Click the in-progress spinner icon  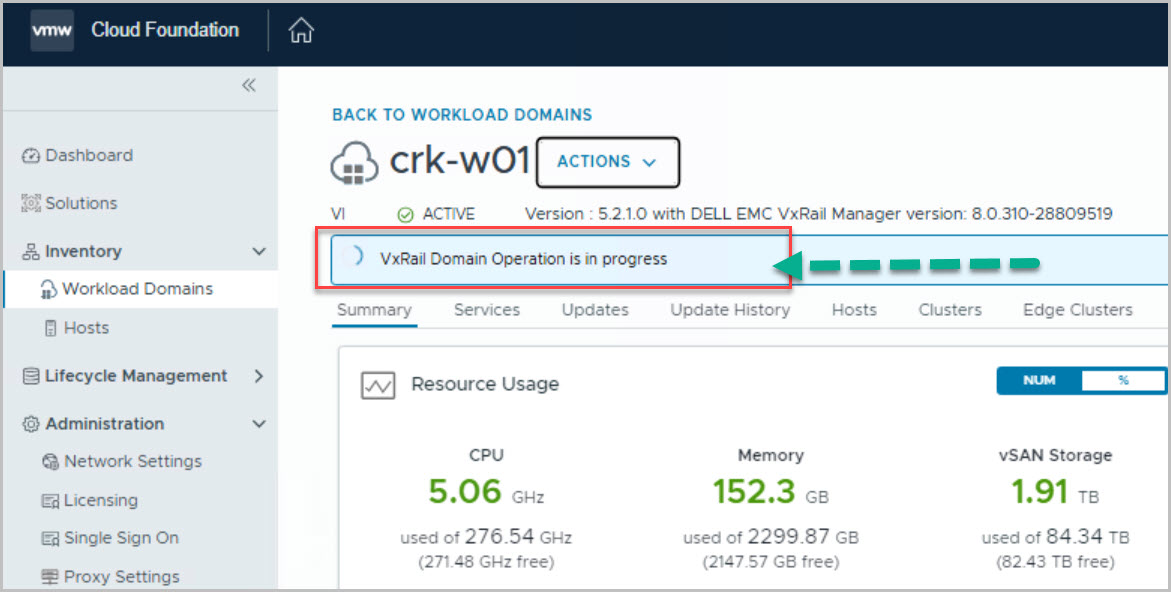coord(354,258)
